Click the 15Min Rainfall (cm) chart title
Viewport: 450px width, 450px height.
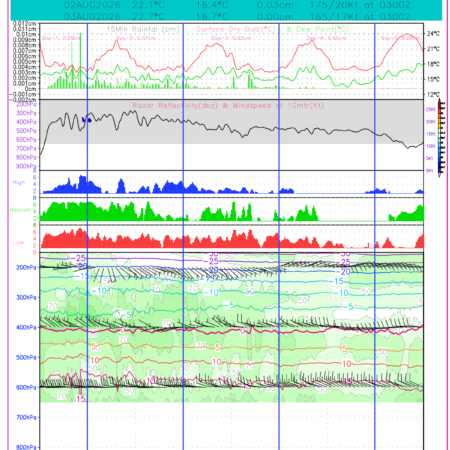click(143, 29)
